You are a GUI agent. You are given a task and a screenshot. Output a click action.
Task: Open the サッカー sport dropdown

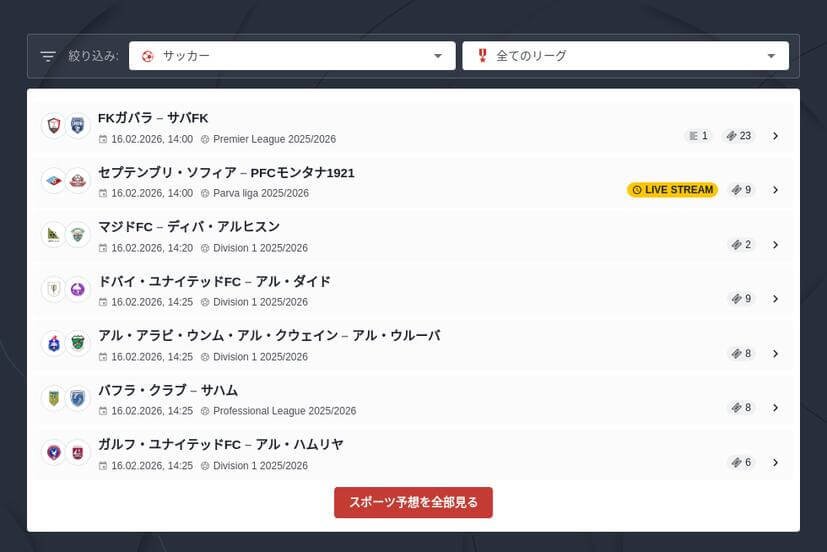click(x=292, y=56)
